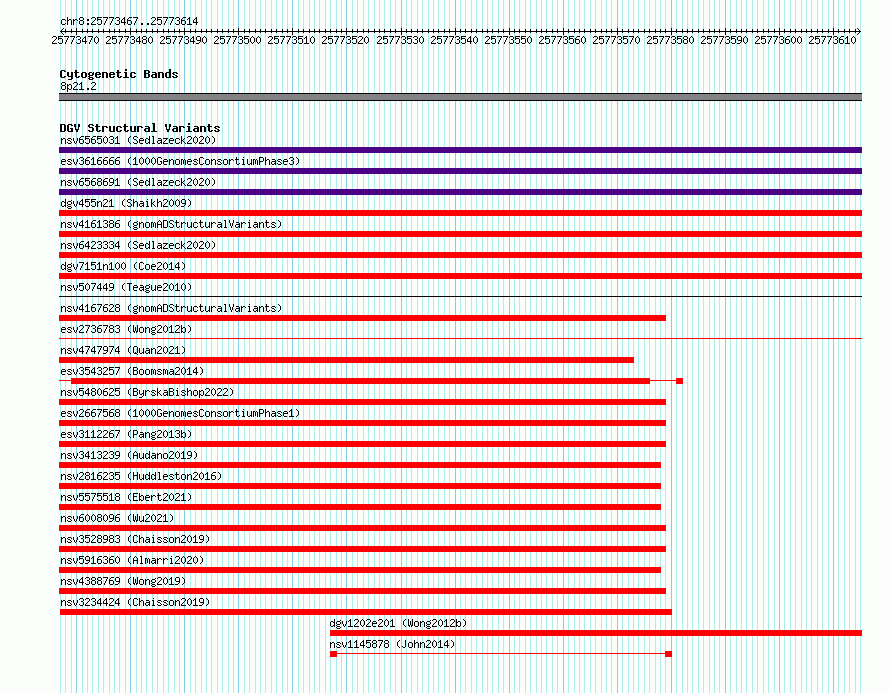890x693 pixels.
Task: Click the nsv507449 (Teague2010) label
Action: coord(126,287)
